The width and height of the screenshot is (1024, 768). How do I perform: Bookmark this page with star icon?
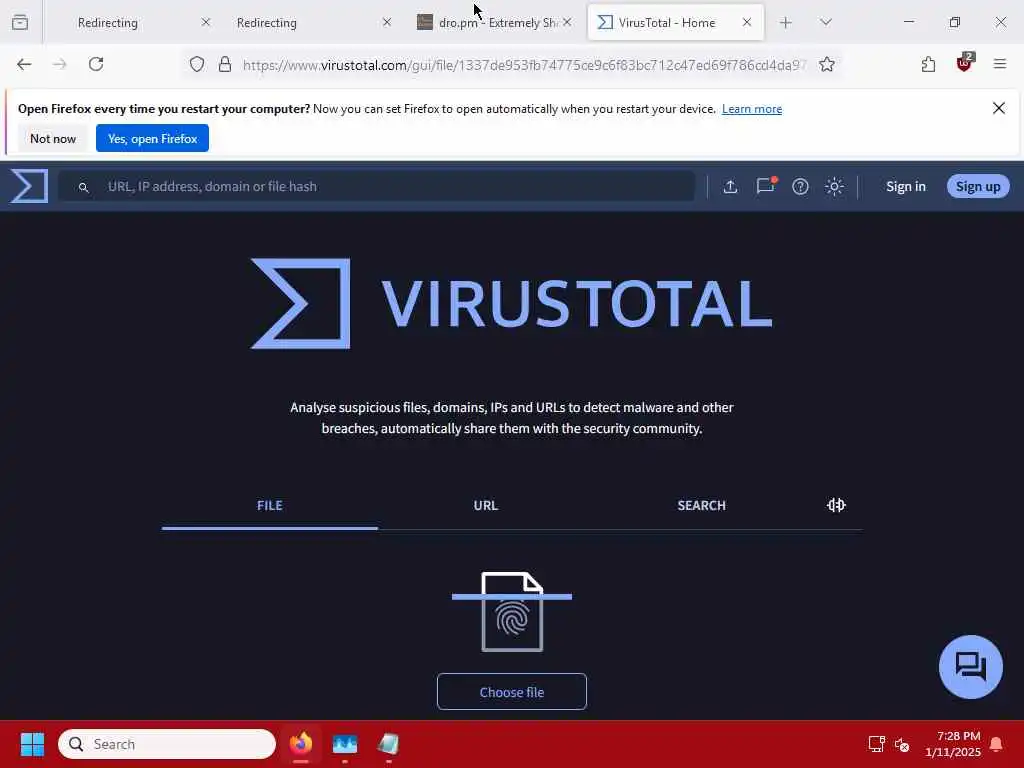tap(827, 64)
